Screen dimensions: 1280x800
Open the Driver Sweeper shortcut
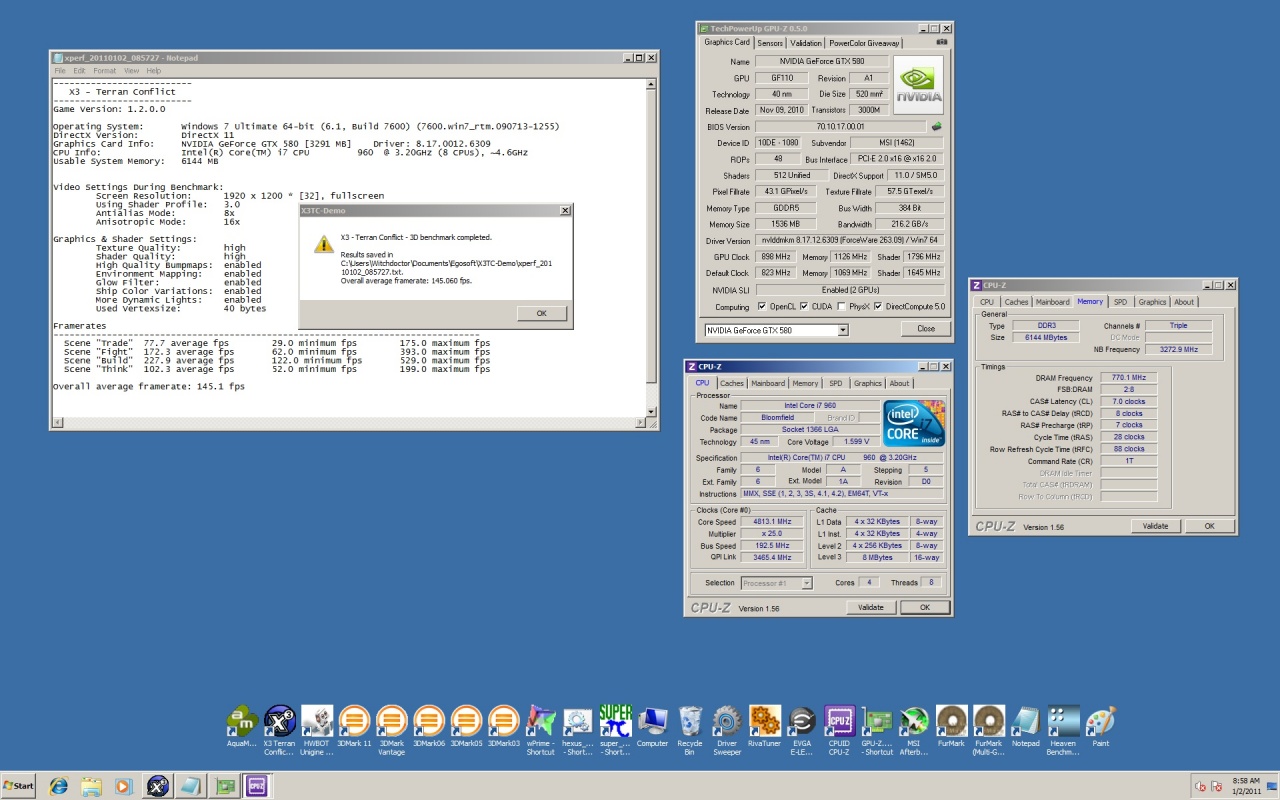click(x=727, y=721)
